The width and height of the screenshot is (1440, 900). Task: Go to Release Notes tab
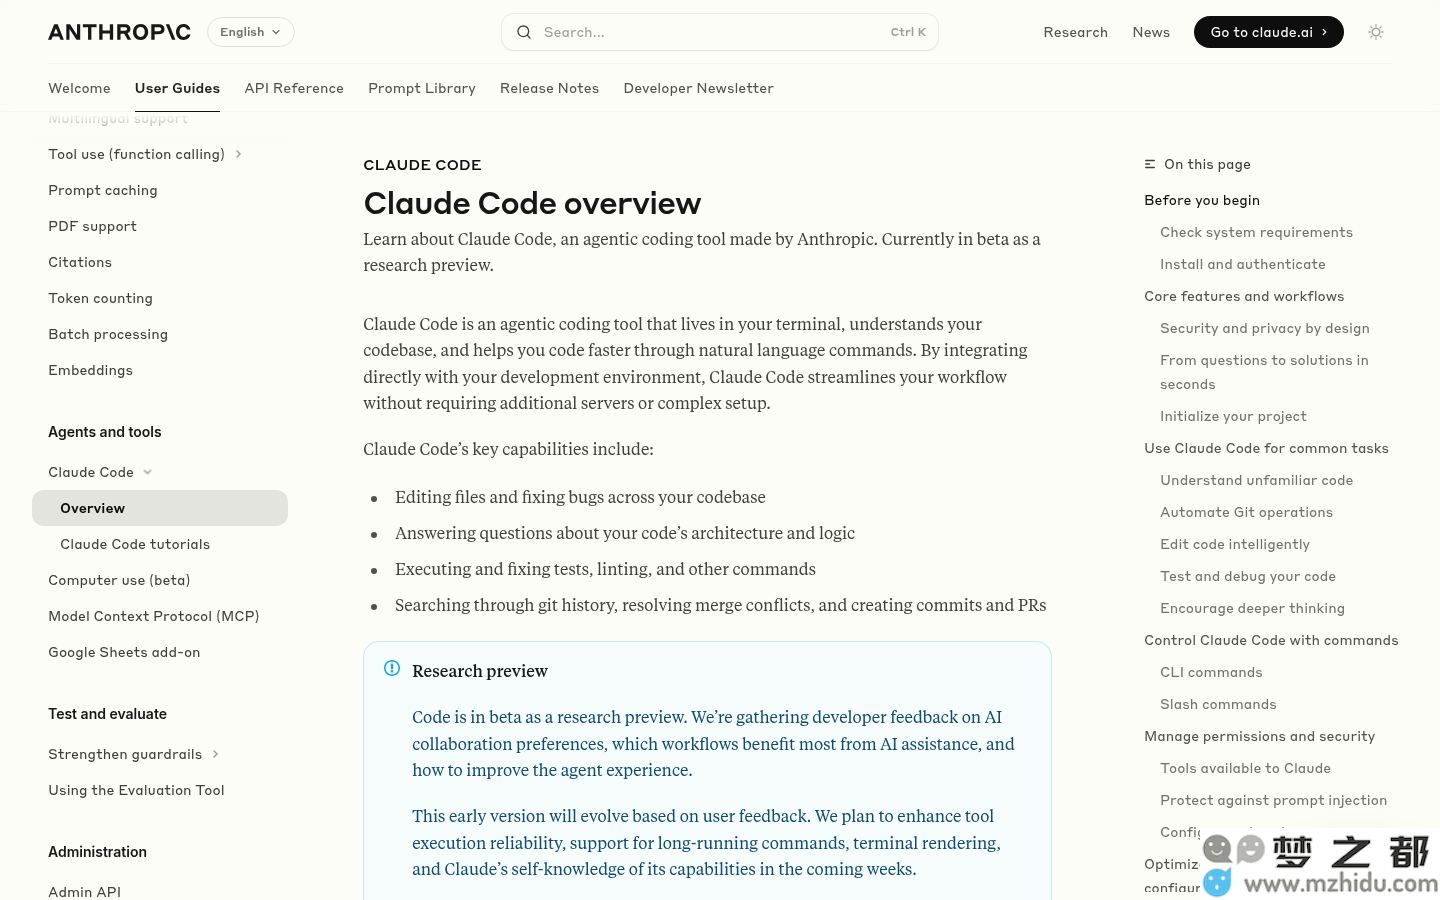pos(549,88)
